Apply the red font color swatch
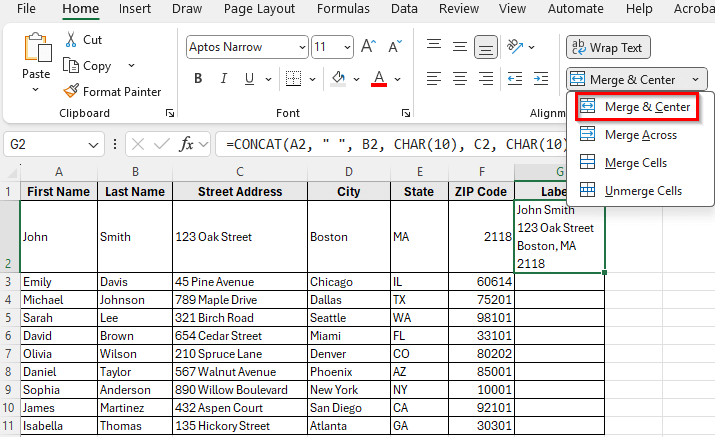The image size is (715, 437). [x=379, y=79]
